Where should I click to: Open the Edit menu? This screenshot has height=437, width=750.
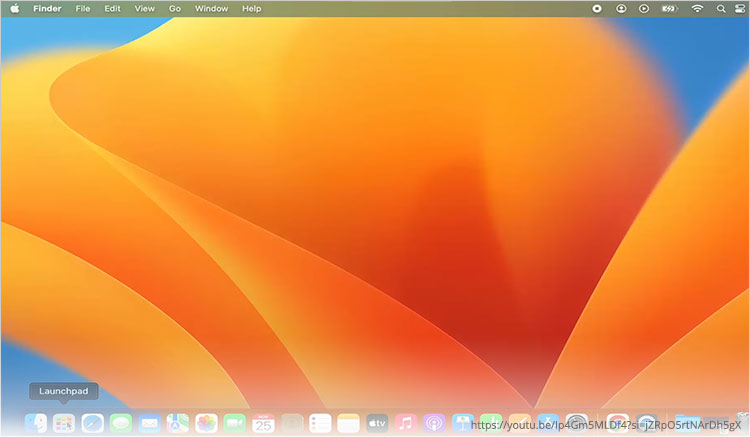click(112, 9)
